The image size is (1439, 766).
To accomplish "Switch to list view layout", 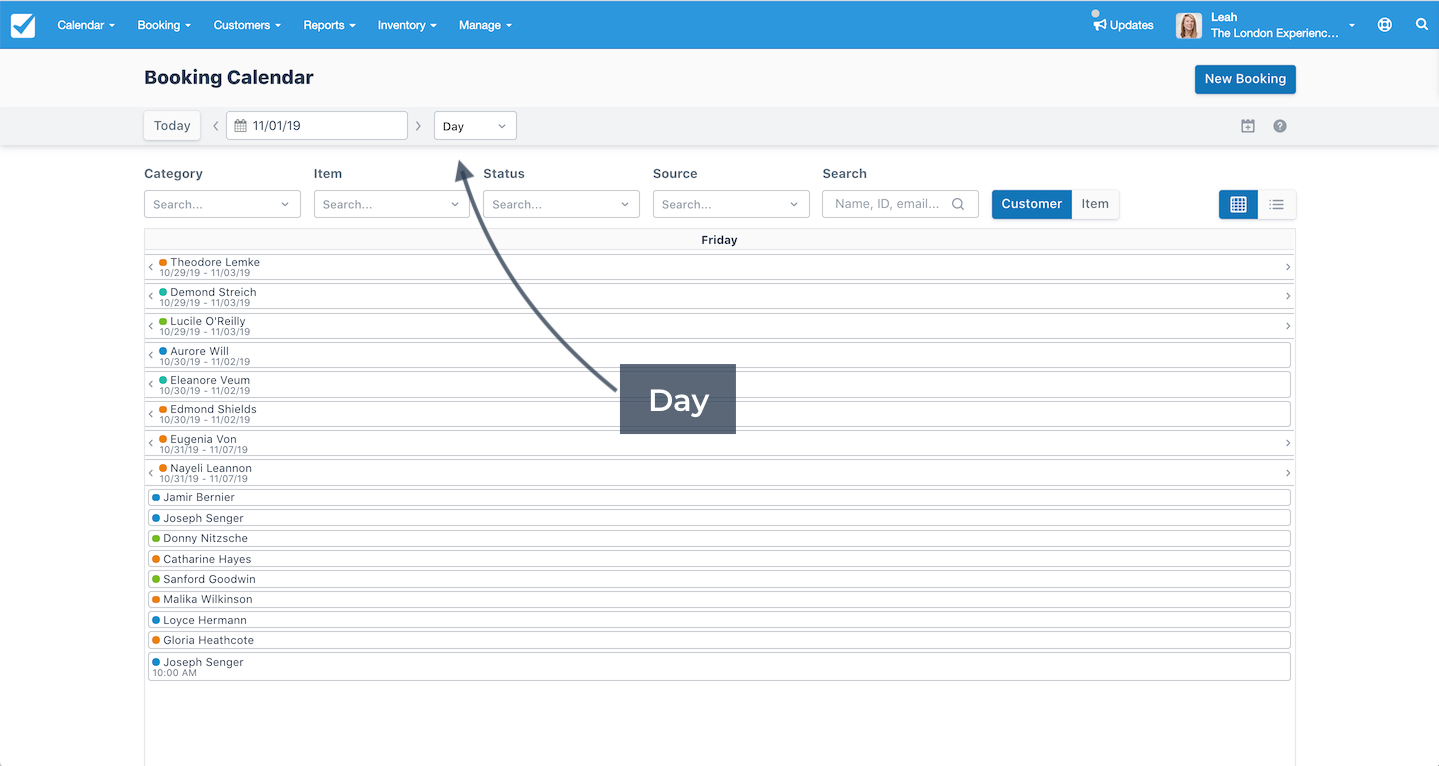I will point(1277,204).
